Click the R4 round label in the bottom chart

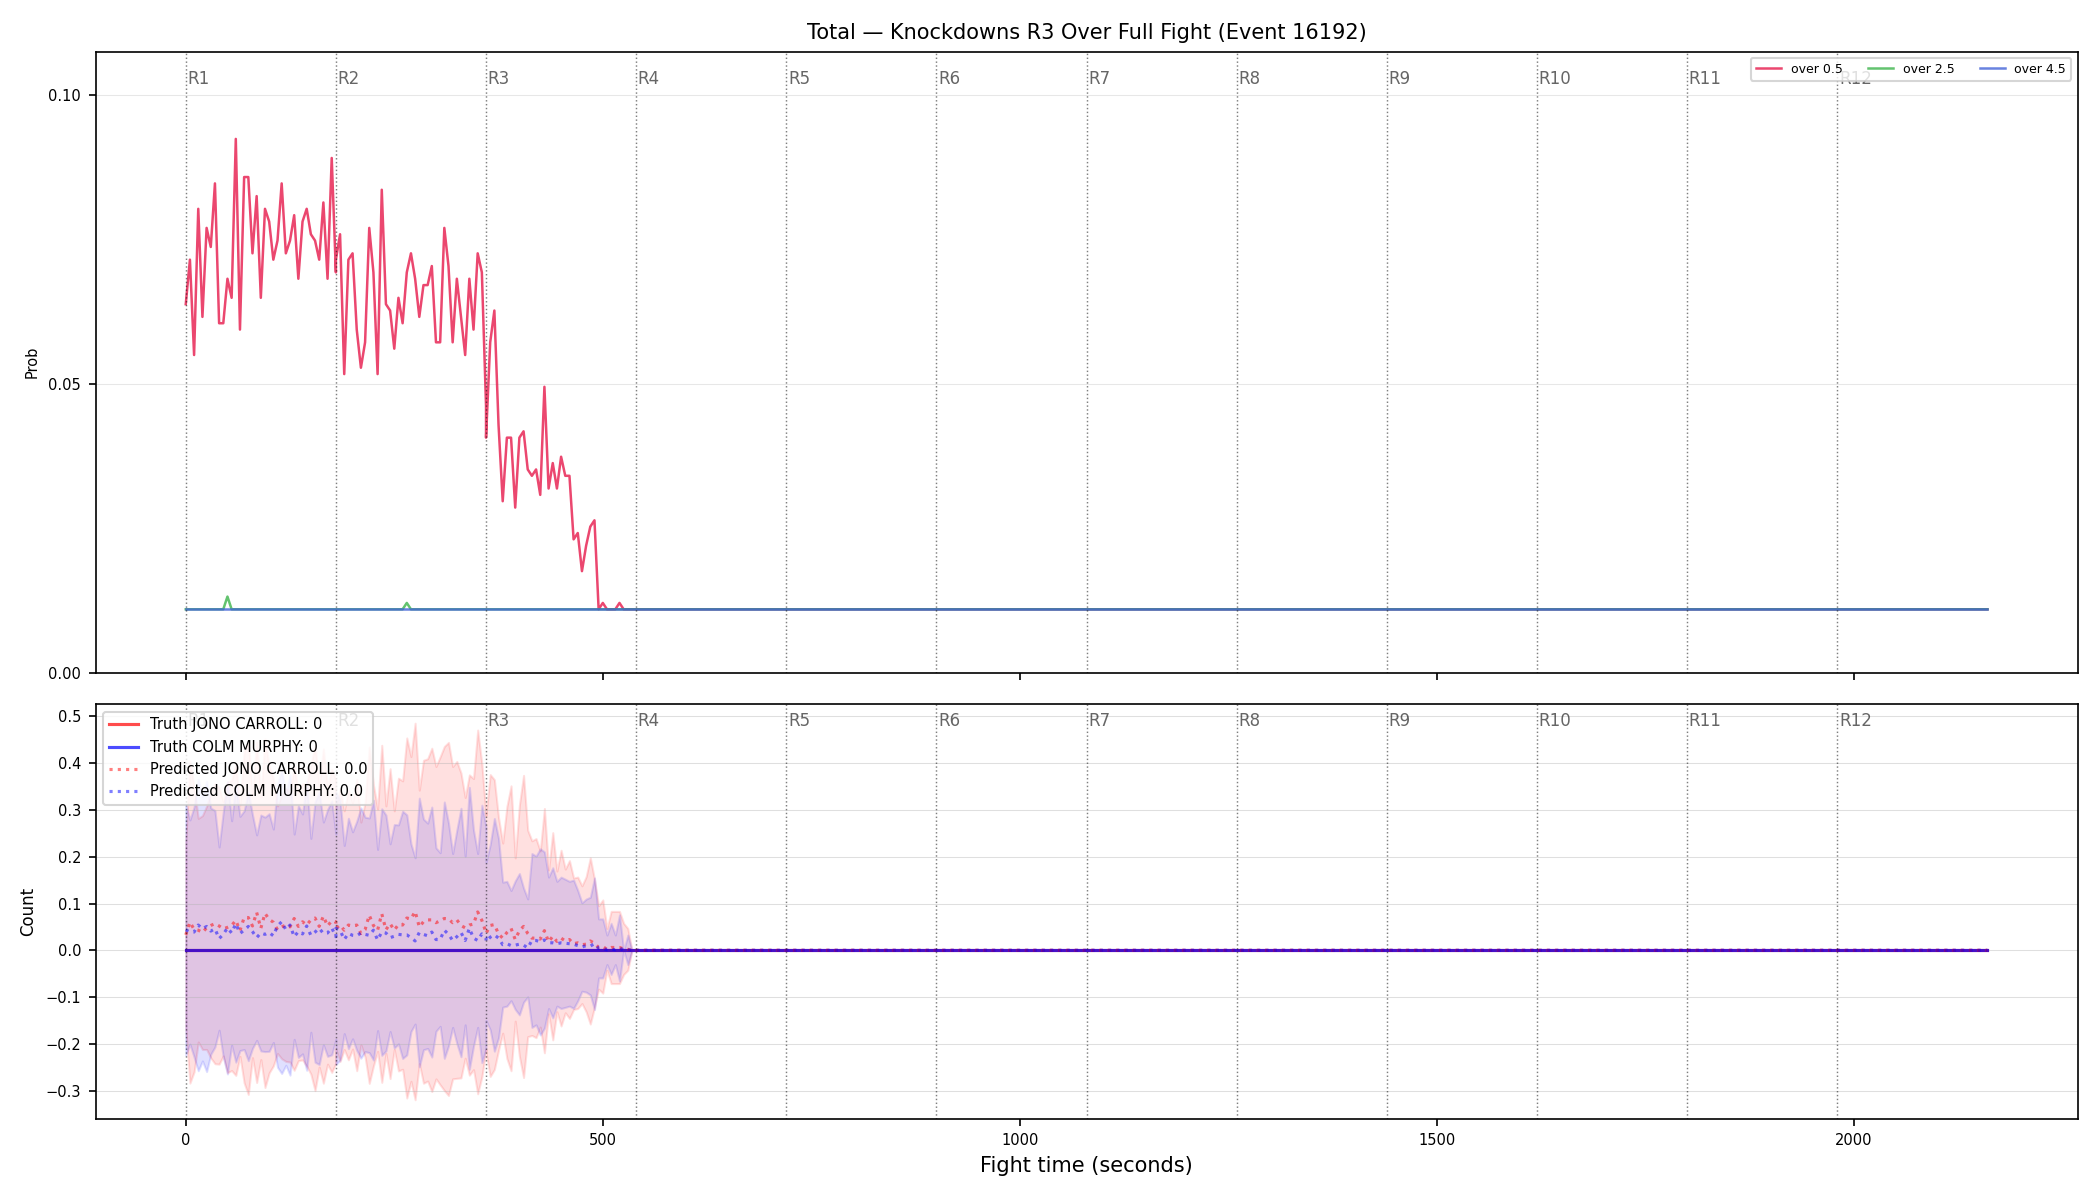(x=648, y=720)
